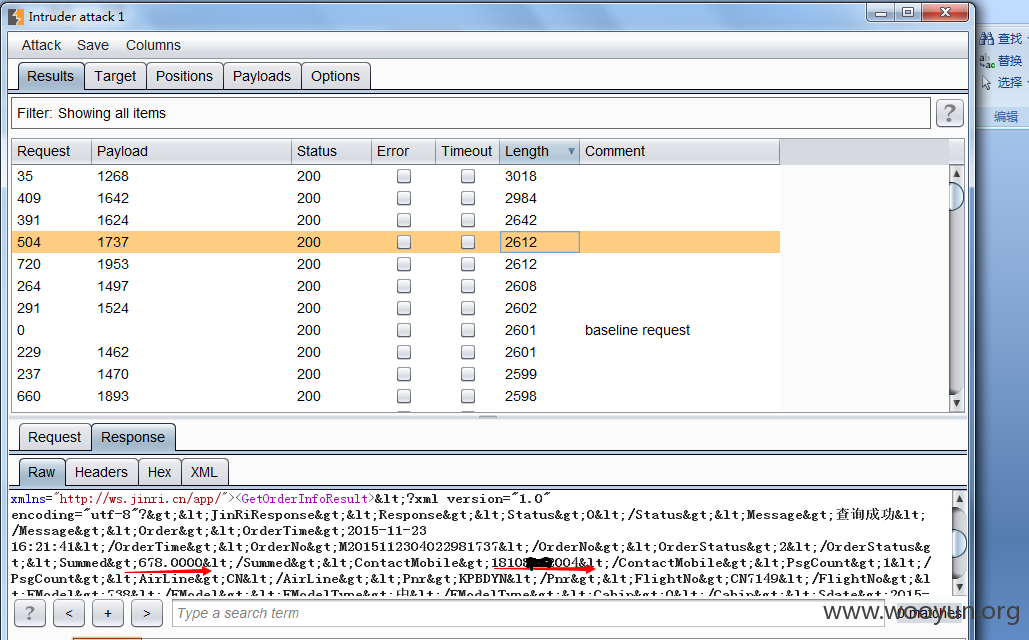This screenshot has height=640, width=1029.
Task: Open the search help question mark button
Action: 30,613
